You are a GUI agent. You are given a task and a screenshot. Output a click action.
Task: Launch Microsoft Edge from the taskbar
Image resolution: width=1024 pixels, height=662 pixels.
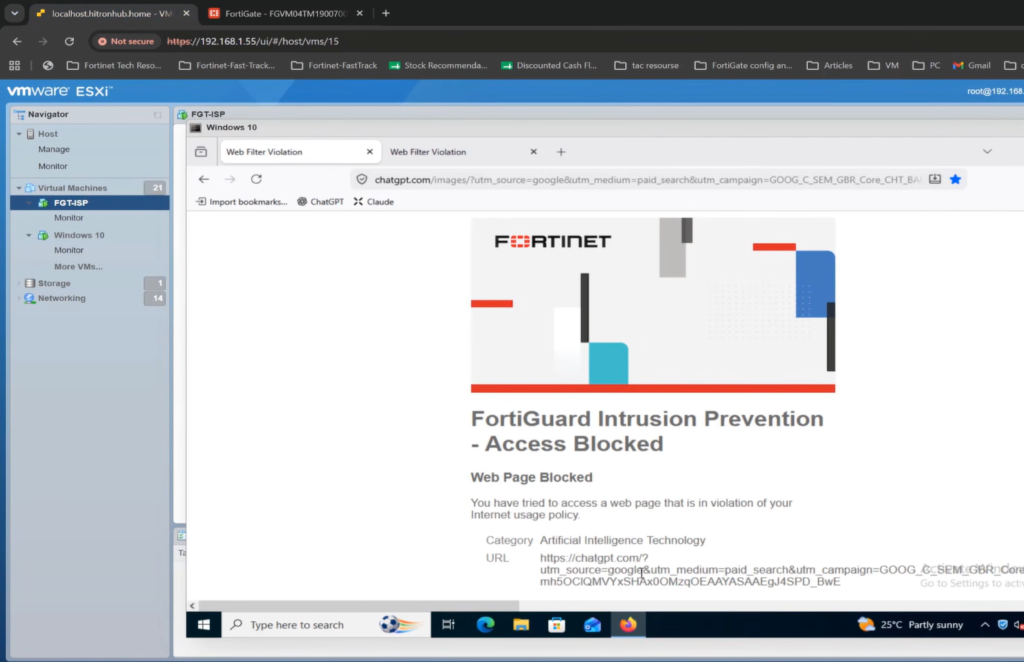click(485, 625)
